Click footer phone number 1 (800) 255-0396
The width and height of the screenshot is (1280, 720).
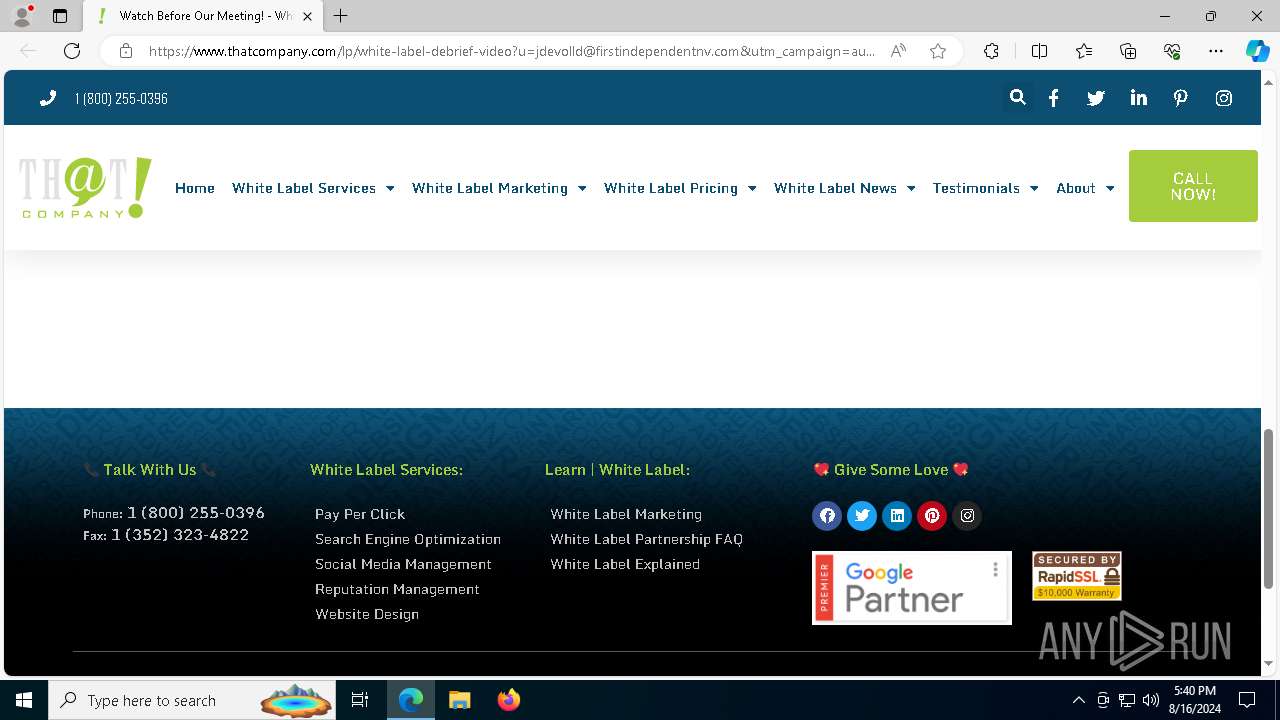pyautogui.click(x=196, y=513)
